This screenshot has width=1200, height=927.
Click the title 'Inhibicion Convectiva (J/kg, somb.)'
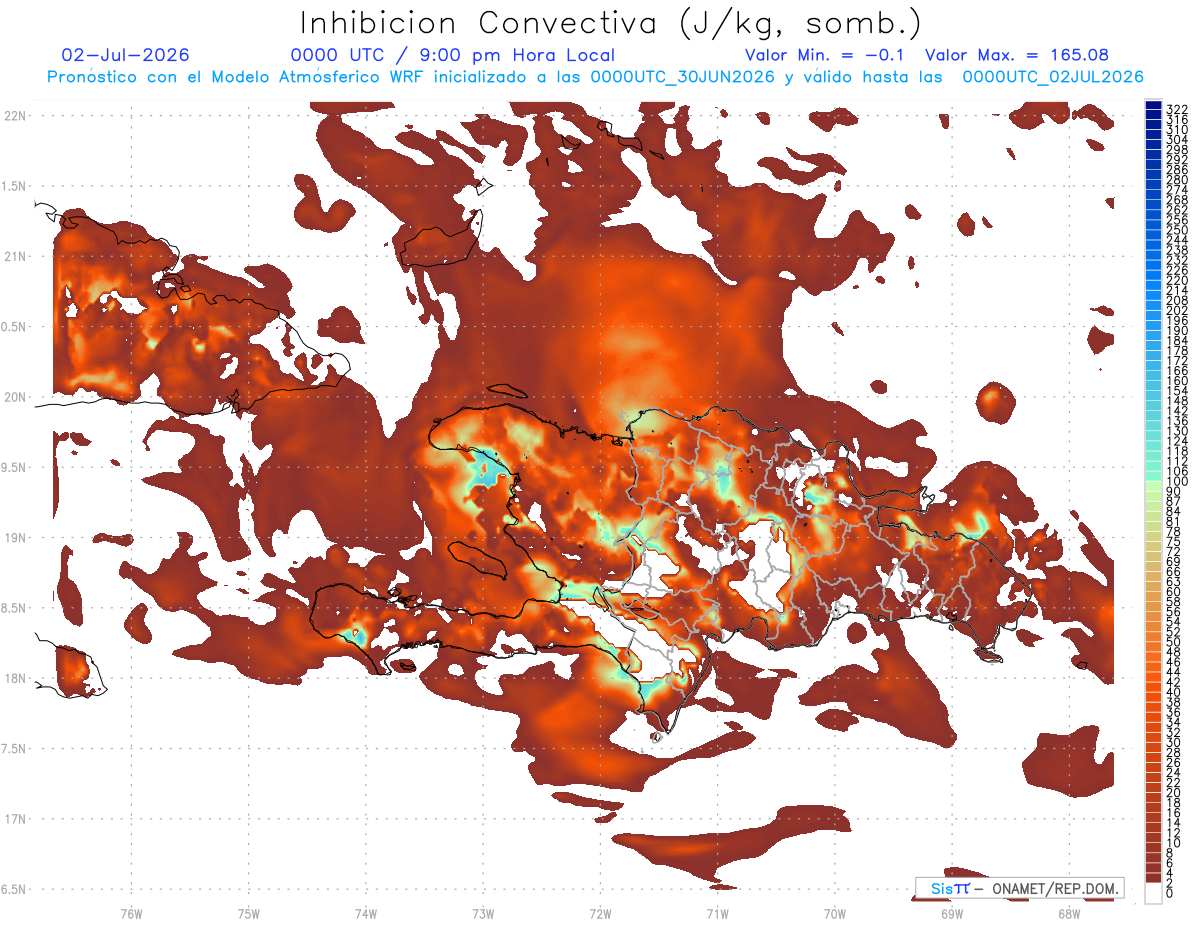tap(611, 24)
